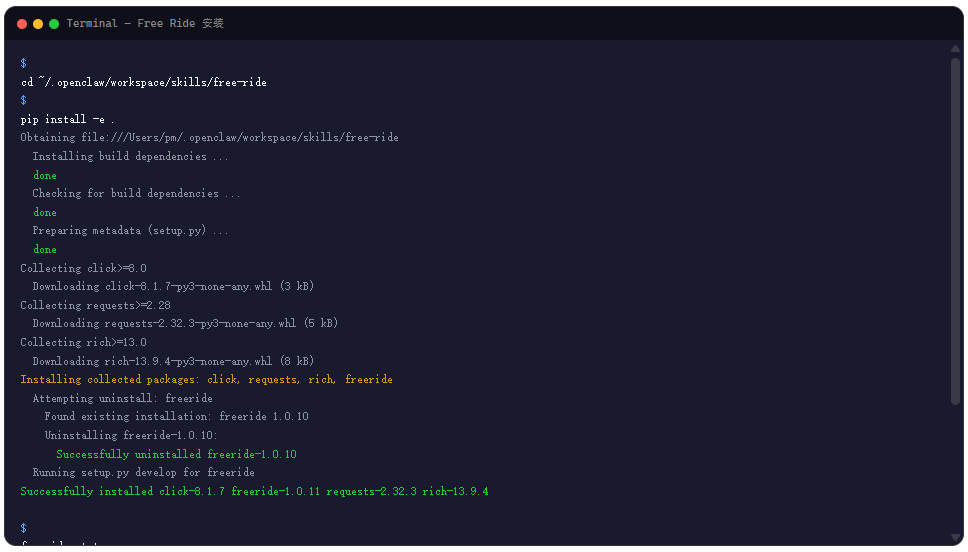Click the orange 'Installing collected packages' line
Image resolution: width=968 pixels, height=552 pixels.
206,379
